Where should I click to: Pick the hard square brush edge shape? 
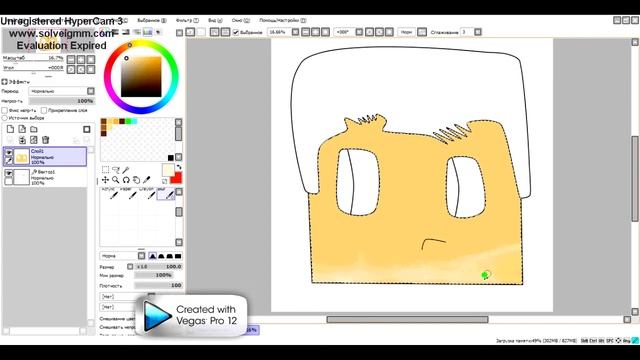click(178, 256)
